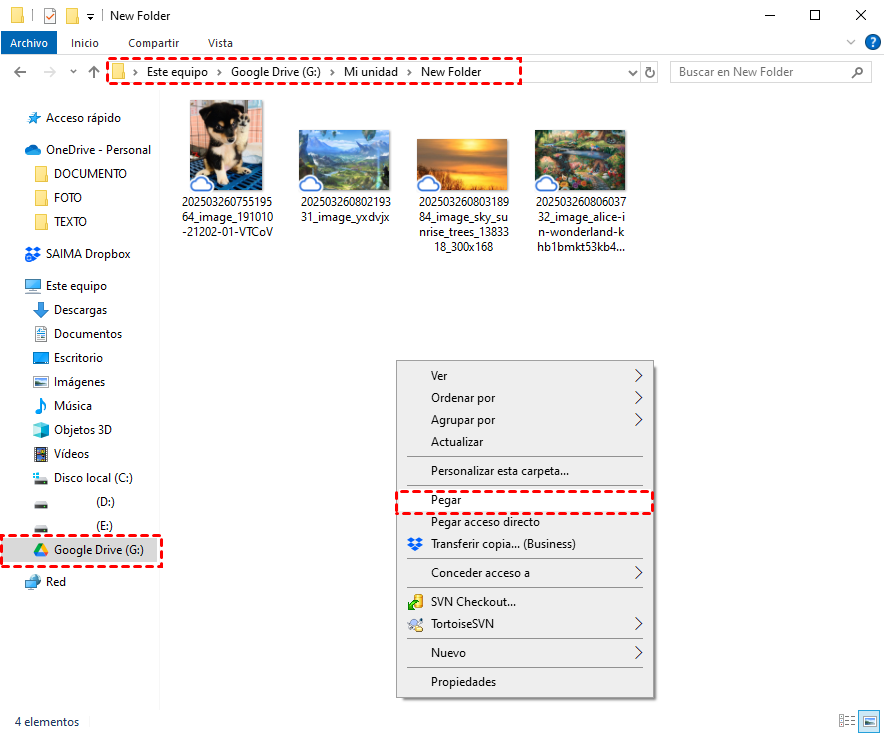This screenshot has width=885, height=734.
Task: Click 'Este equipo' in the address breadcrumb
Action: [177, 72]
